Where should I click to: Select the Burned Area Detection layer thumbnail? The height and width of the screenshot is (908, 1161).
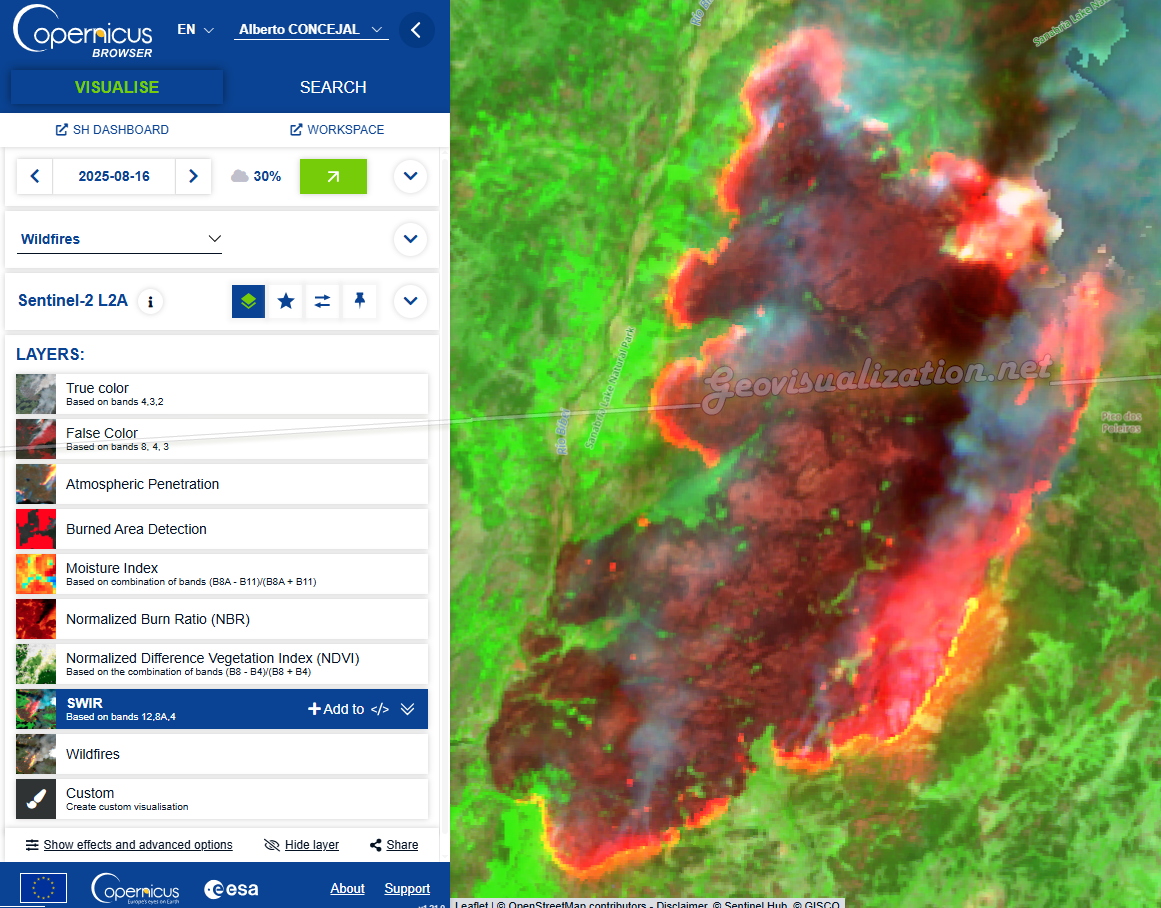point(36,529)
